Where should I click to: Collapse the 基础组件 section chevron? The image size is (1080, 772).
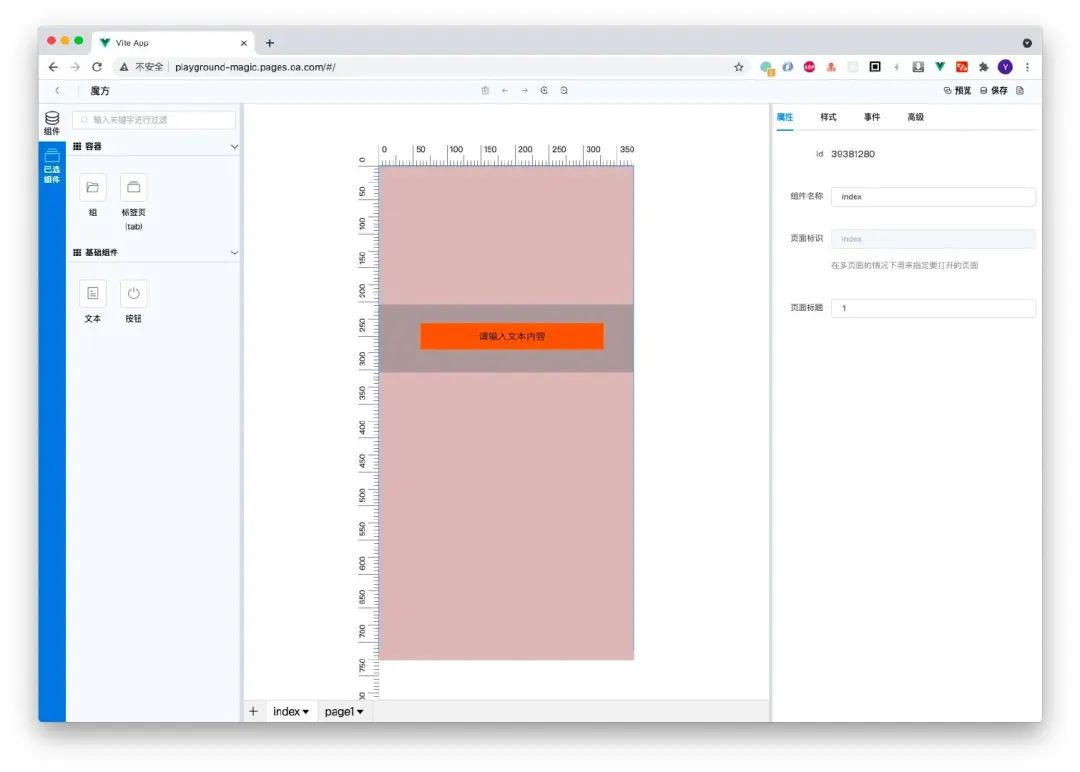click(234, 253)
